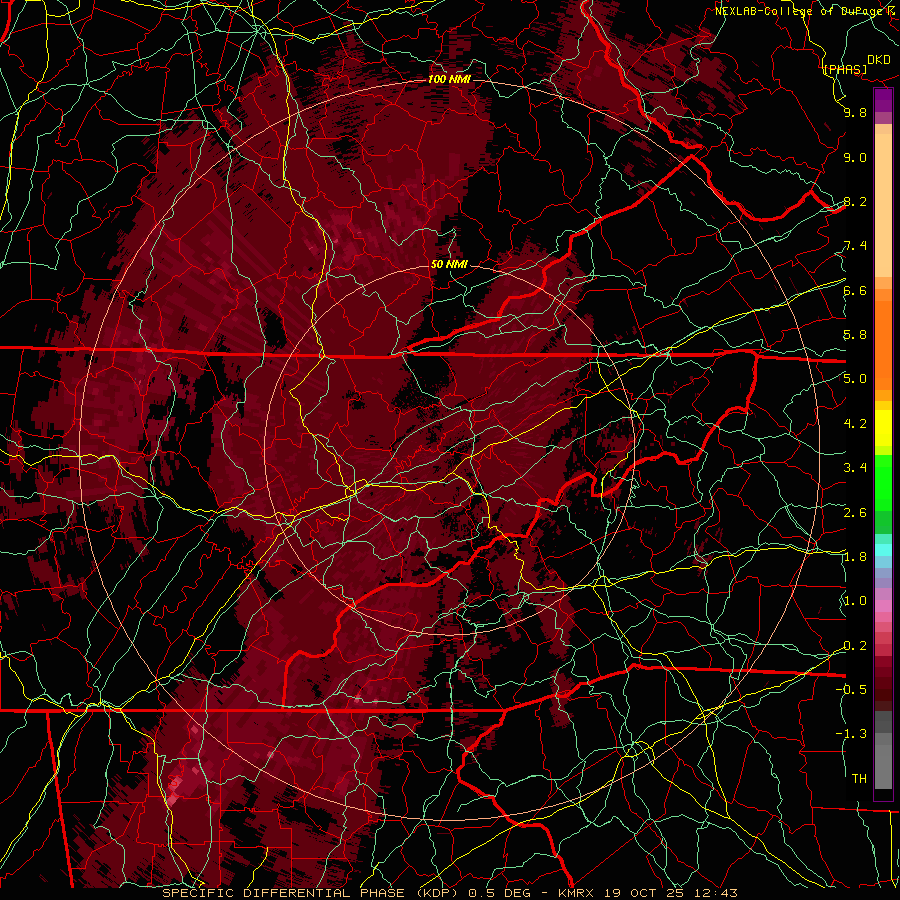
Task: Click the 5.0 value on the color scale
Action: coord(855,379)
